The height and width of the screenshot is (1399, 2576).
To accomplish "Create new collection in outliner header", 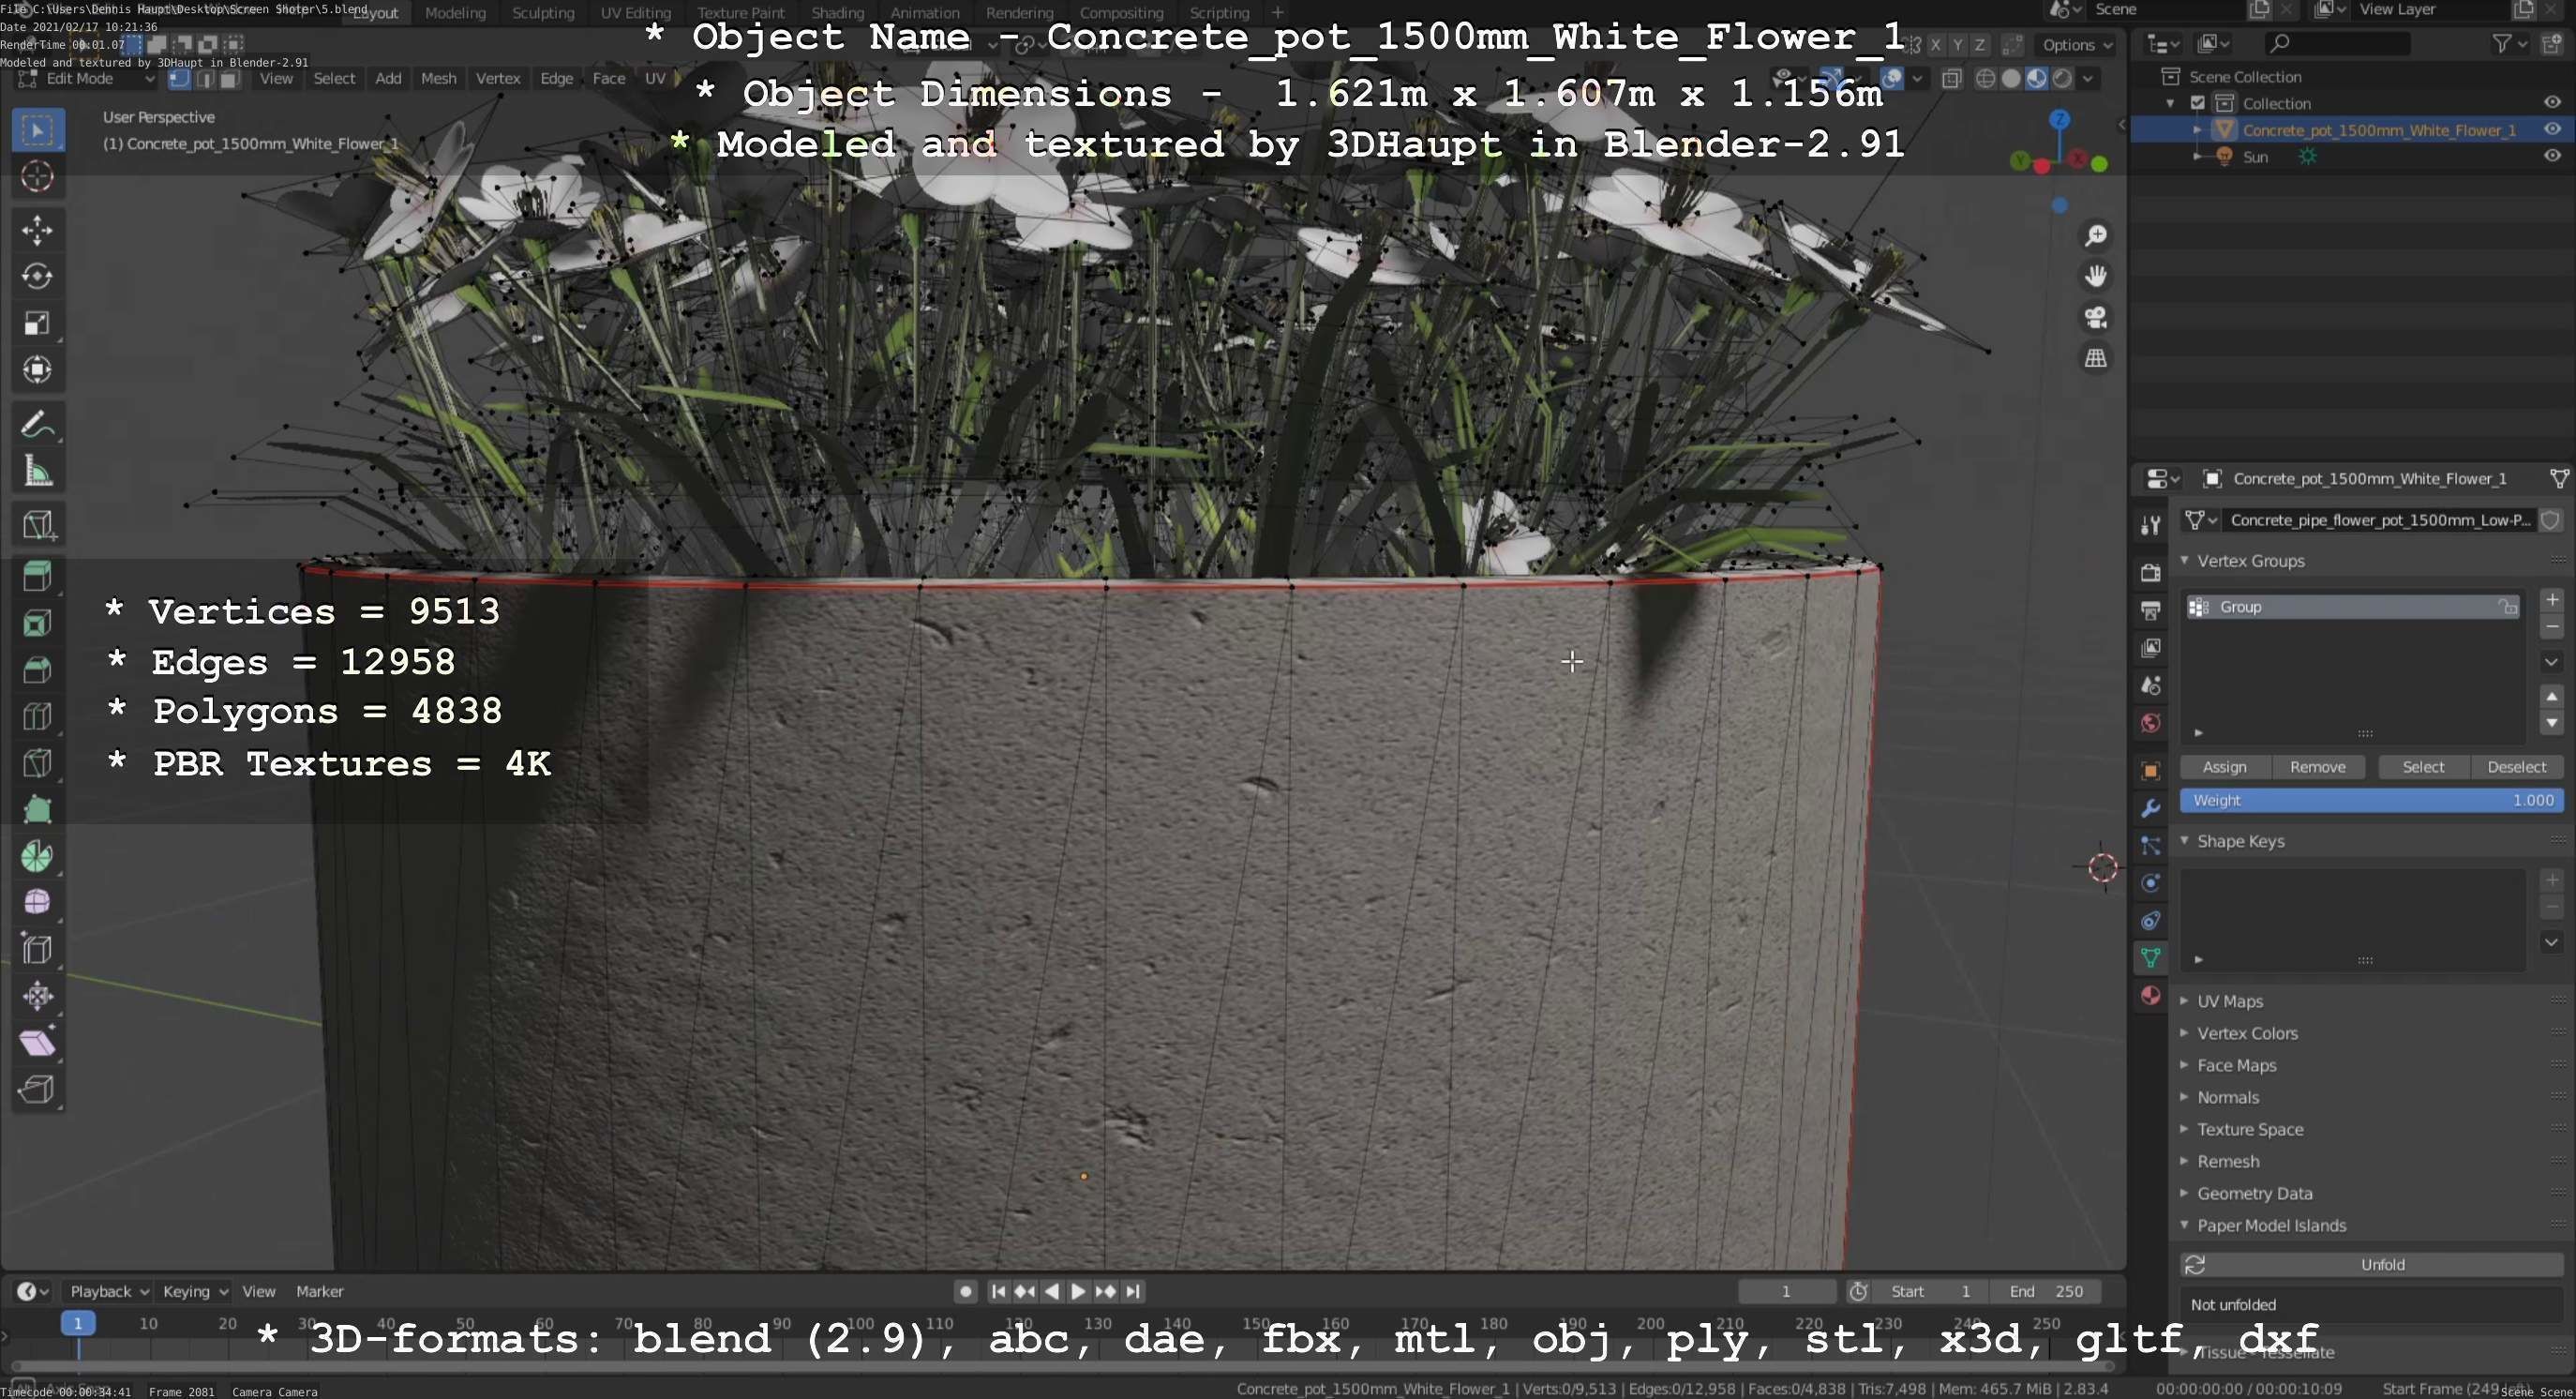I will tap(2551, 43).
